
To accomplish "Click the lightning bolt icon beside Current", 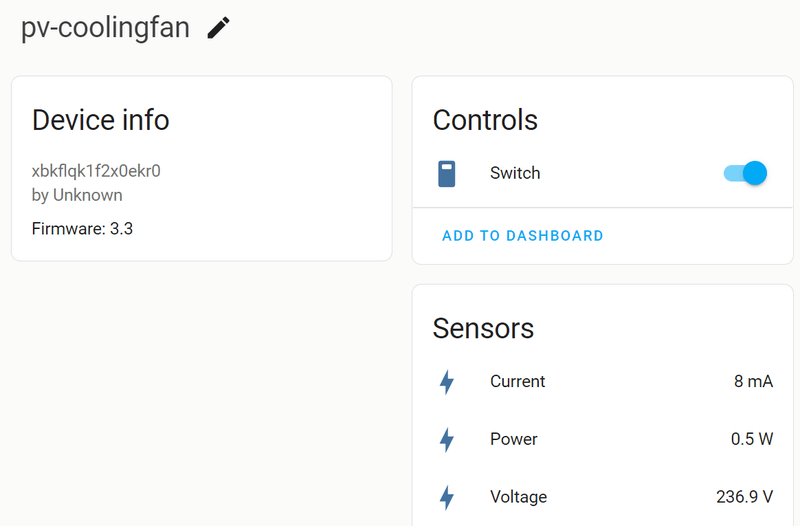I will pos(447,382).
